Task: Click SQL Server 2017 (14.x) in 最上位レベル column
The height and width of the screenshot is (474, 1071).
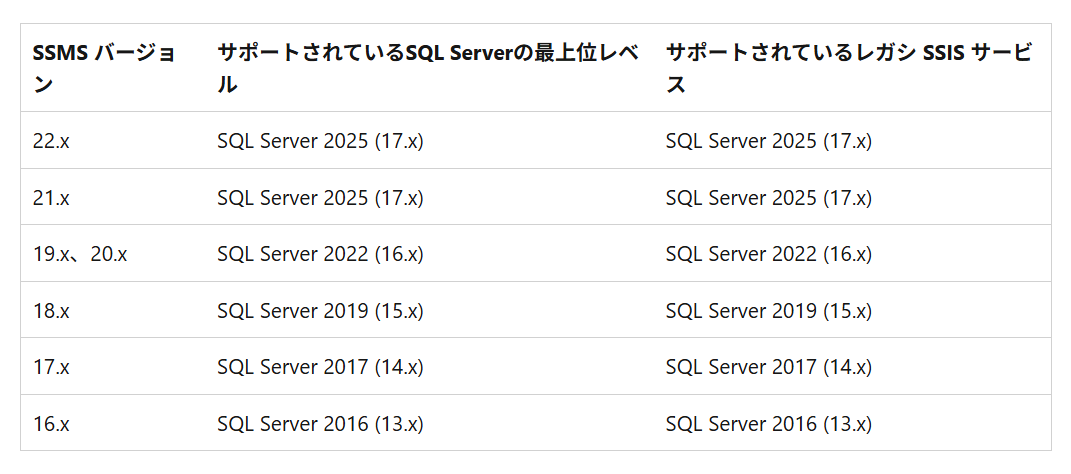Action: pos(320,367)
